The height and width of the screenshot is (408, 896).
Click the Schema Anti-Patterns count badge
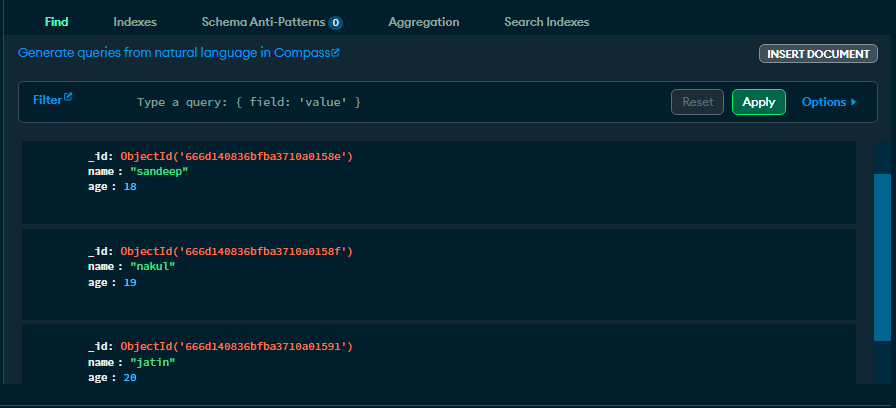pos(336,22)
